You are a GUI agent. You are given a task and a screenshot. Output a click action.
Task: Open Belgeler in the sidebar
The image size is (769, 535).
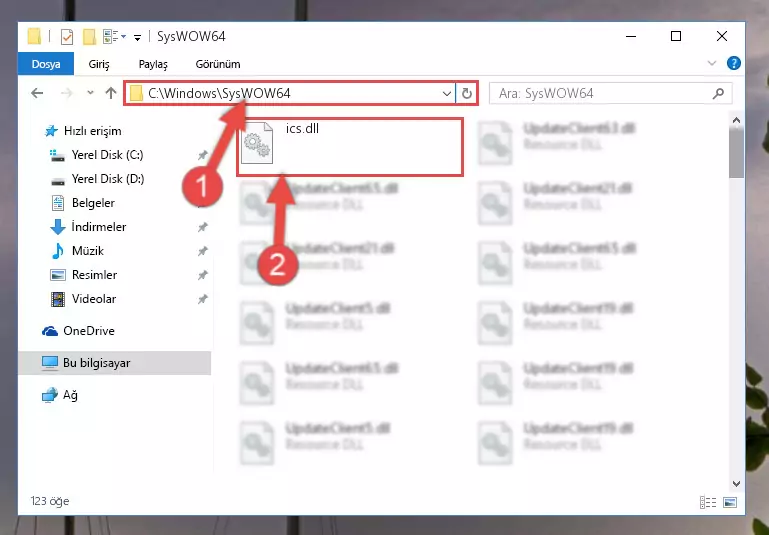[x=93, y=203]
